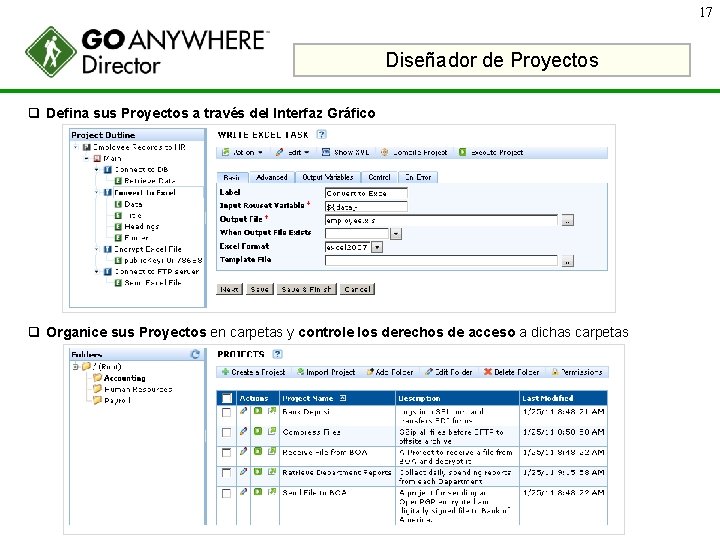Check the Bank Deposit project checkbox

click(x=226, y=412)
